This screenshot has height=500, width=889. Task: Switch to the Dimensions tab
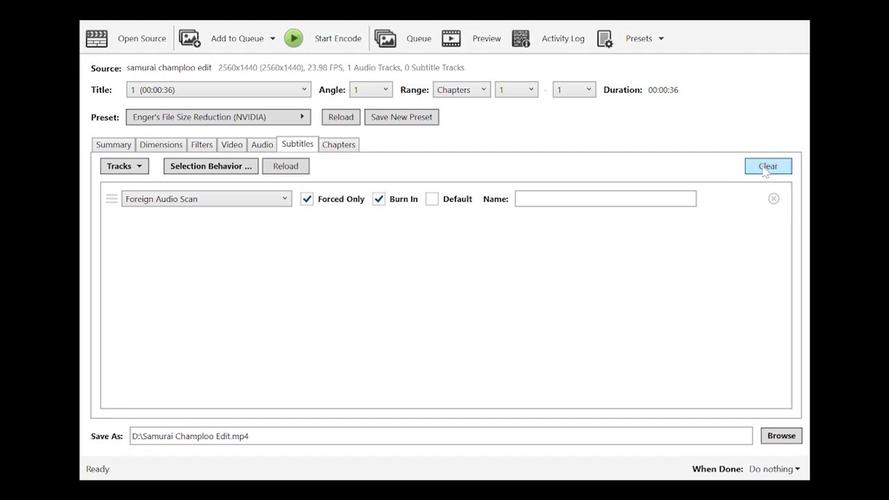click(161, 145)
